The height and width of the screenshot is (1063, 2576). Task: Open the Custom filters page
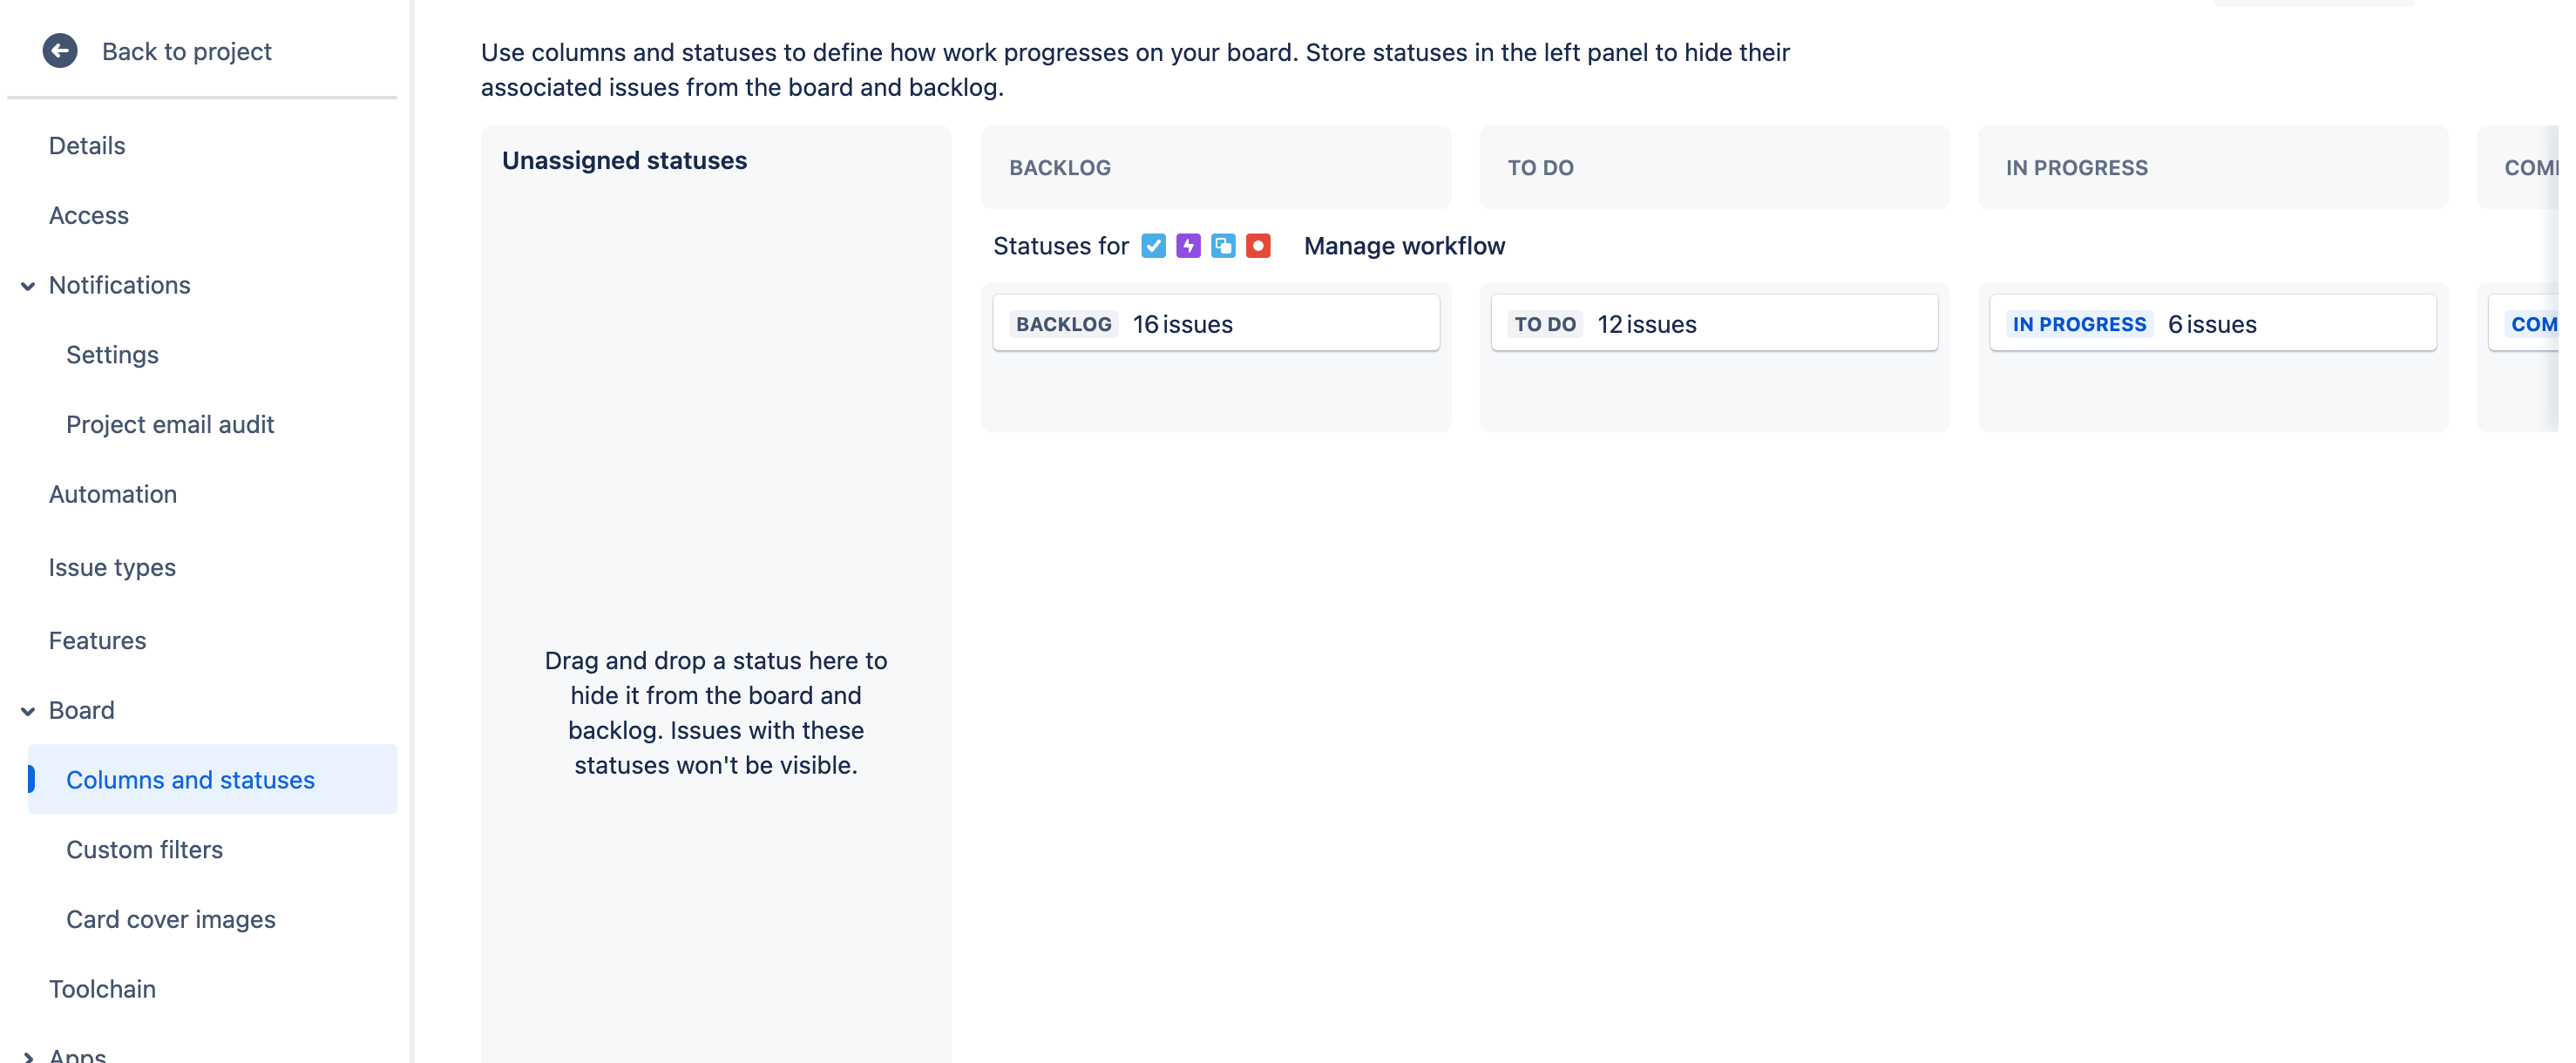(x=144, y=849)
